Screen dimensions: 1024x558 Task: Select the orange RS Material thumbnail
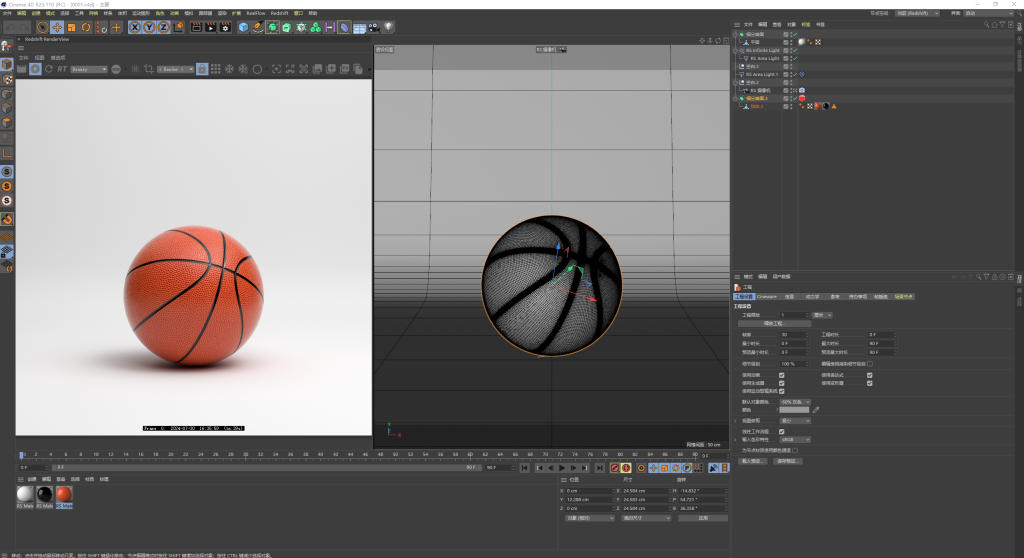pos(63,494)
